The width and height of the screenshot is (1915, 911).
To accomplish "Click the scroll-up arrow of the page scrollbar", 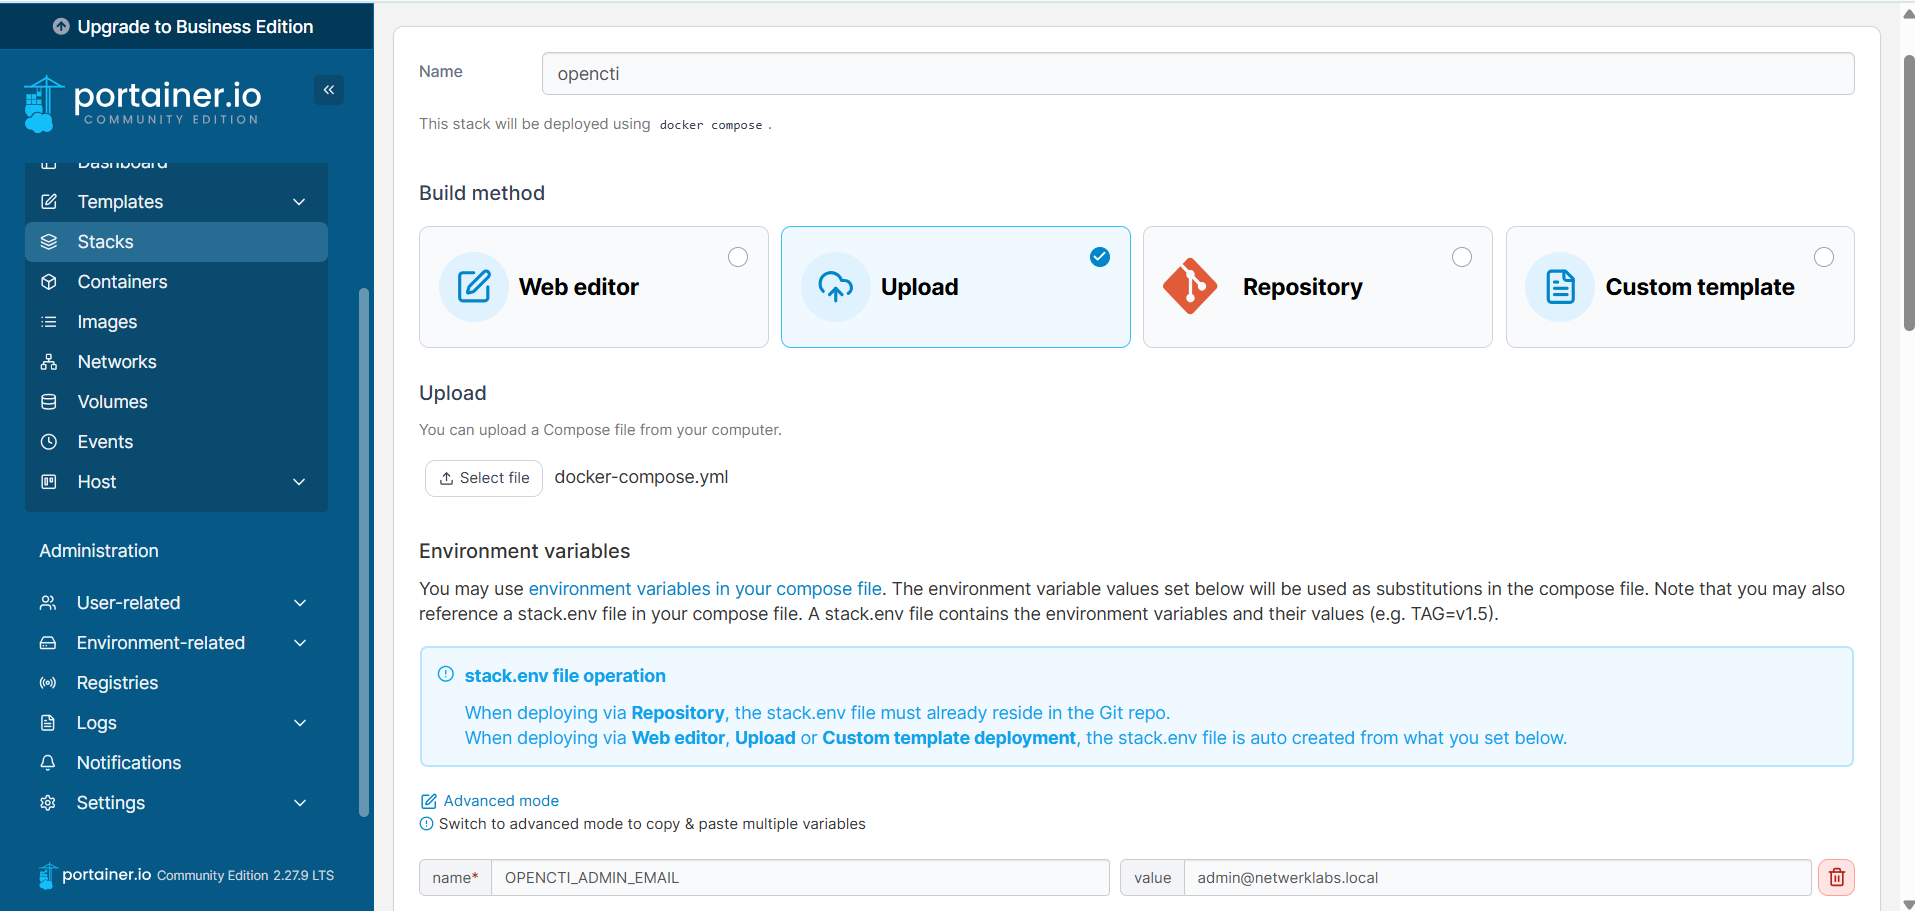I will (x=1908, y=14).
